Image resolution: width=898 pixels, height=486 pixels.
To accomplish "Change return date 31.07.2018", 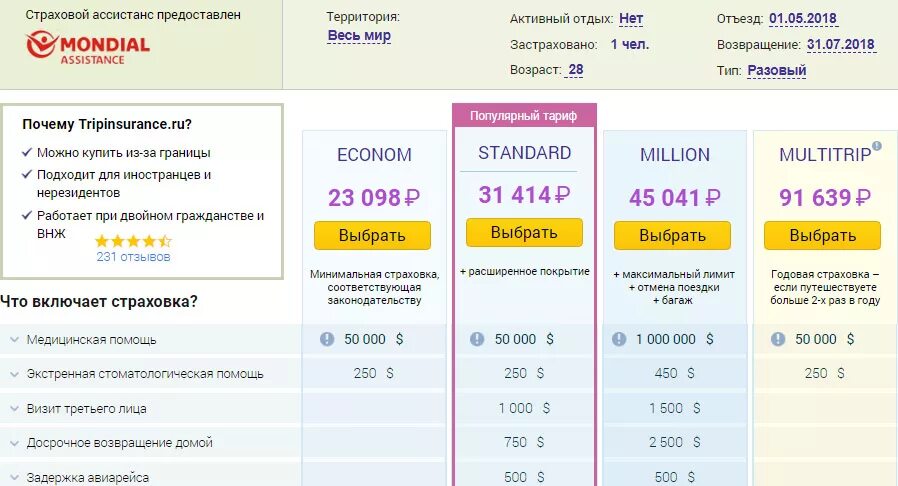I will (841, 45).
